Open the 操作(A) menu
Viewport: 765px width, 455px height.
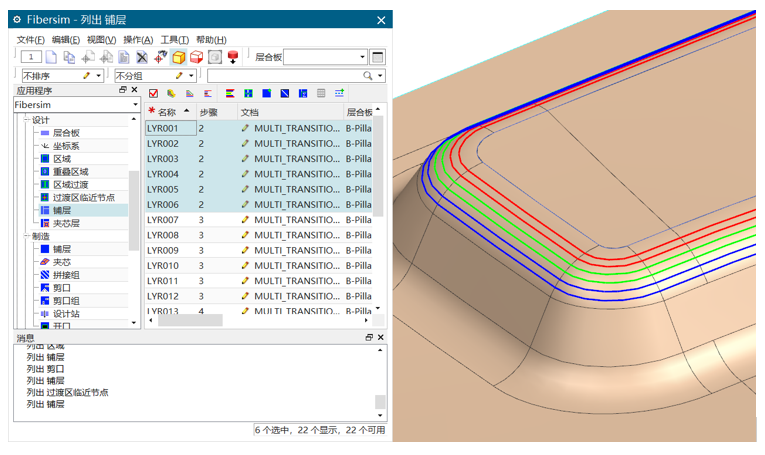pyautogui.click(x=138, y=40)
